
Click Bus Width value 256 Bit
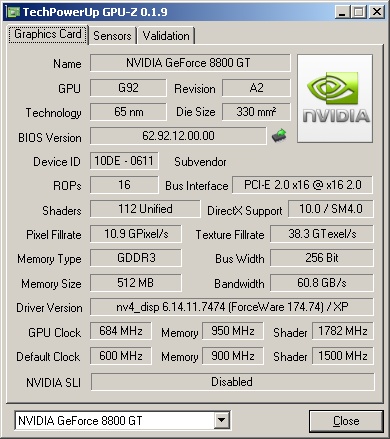[x=322, y=258]
